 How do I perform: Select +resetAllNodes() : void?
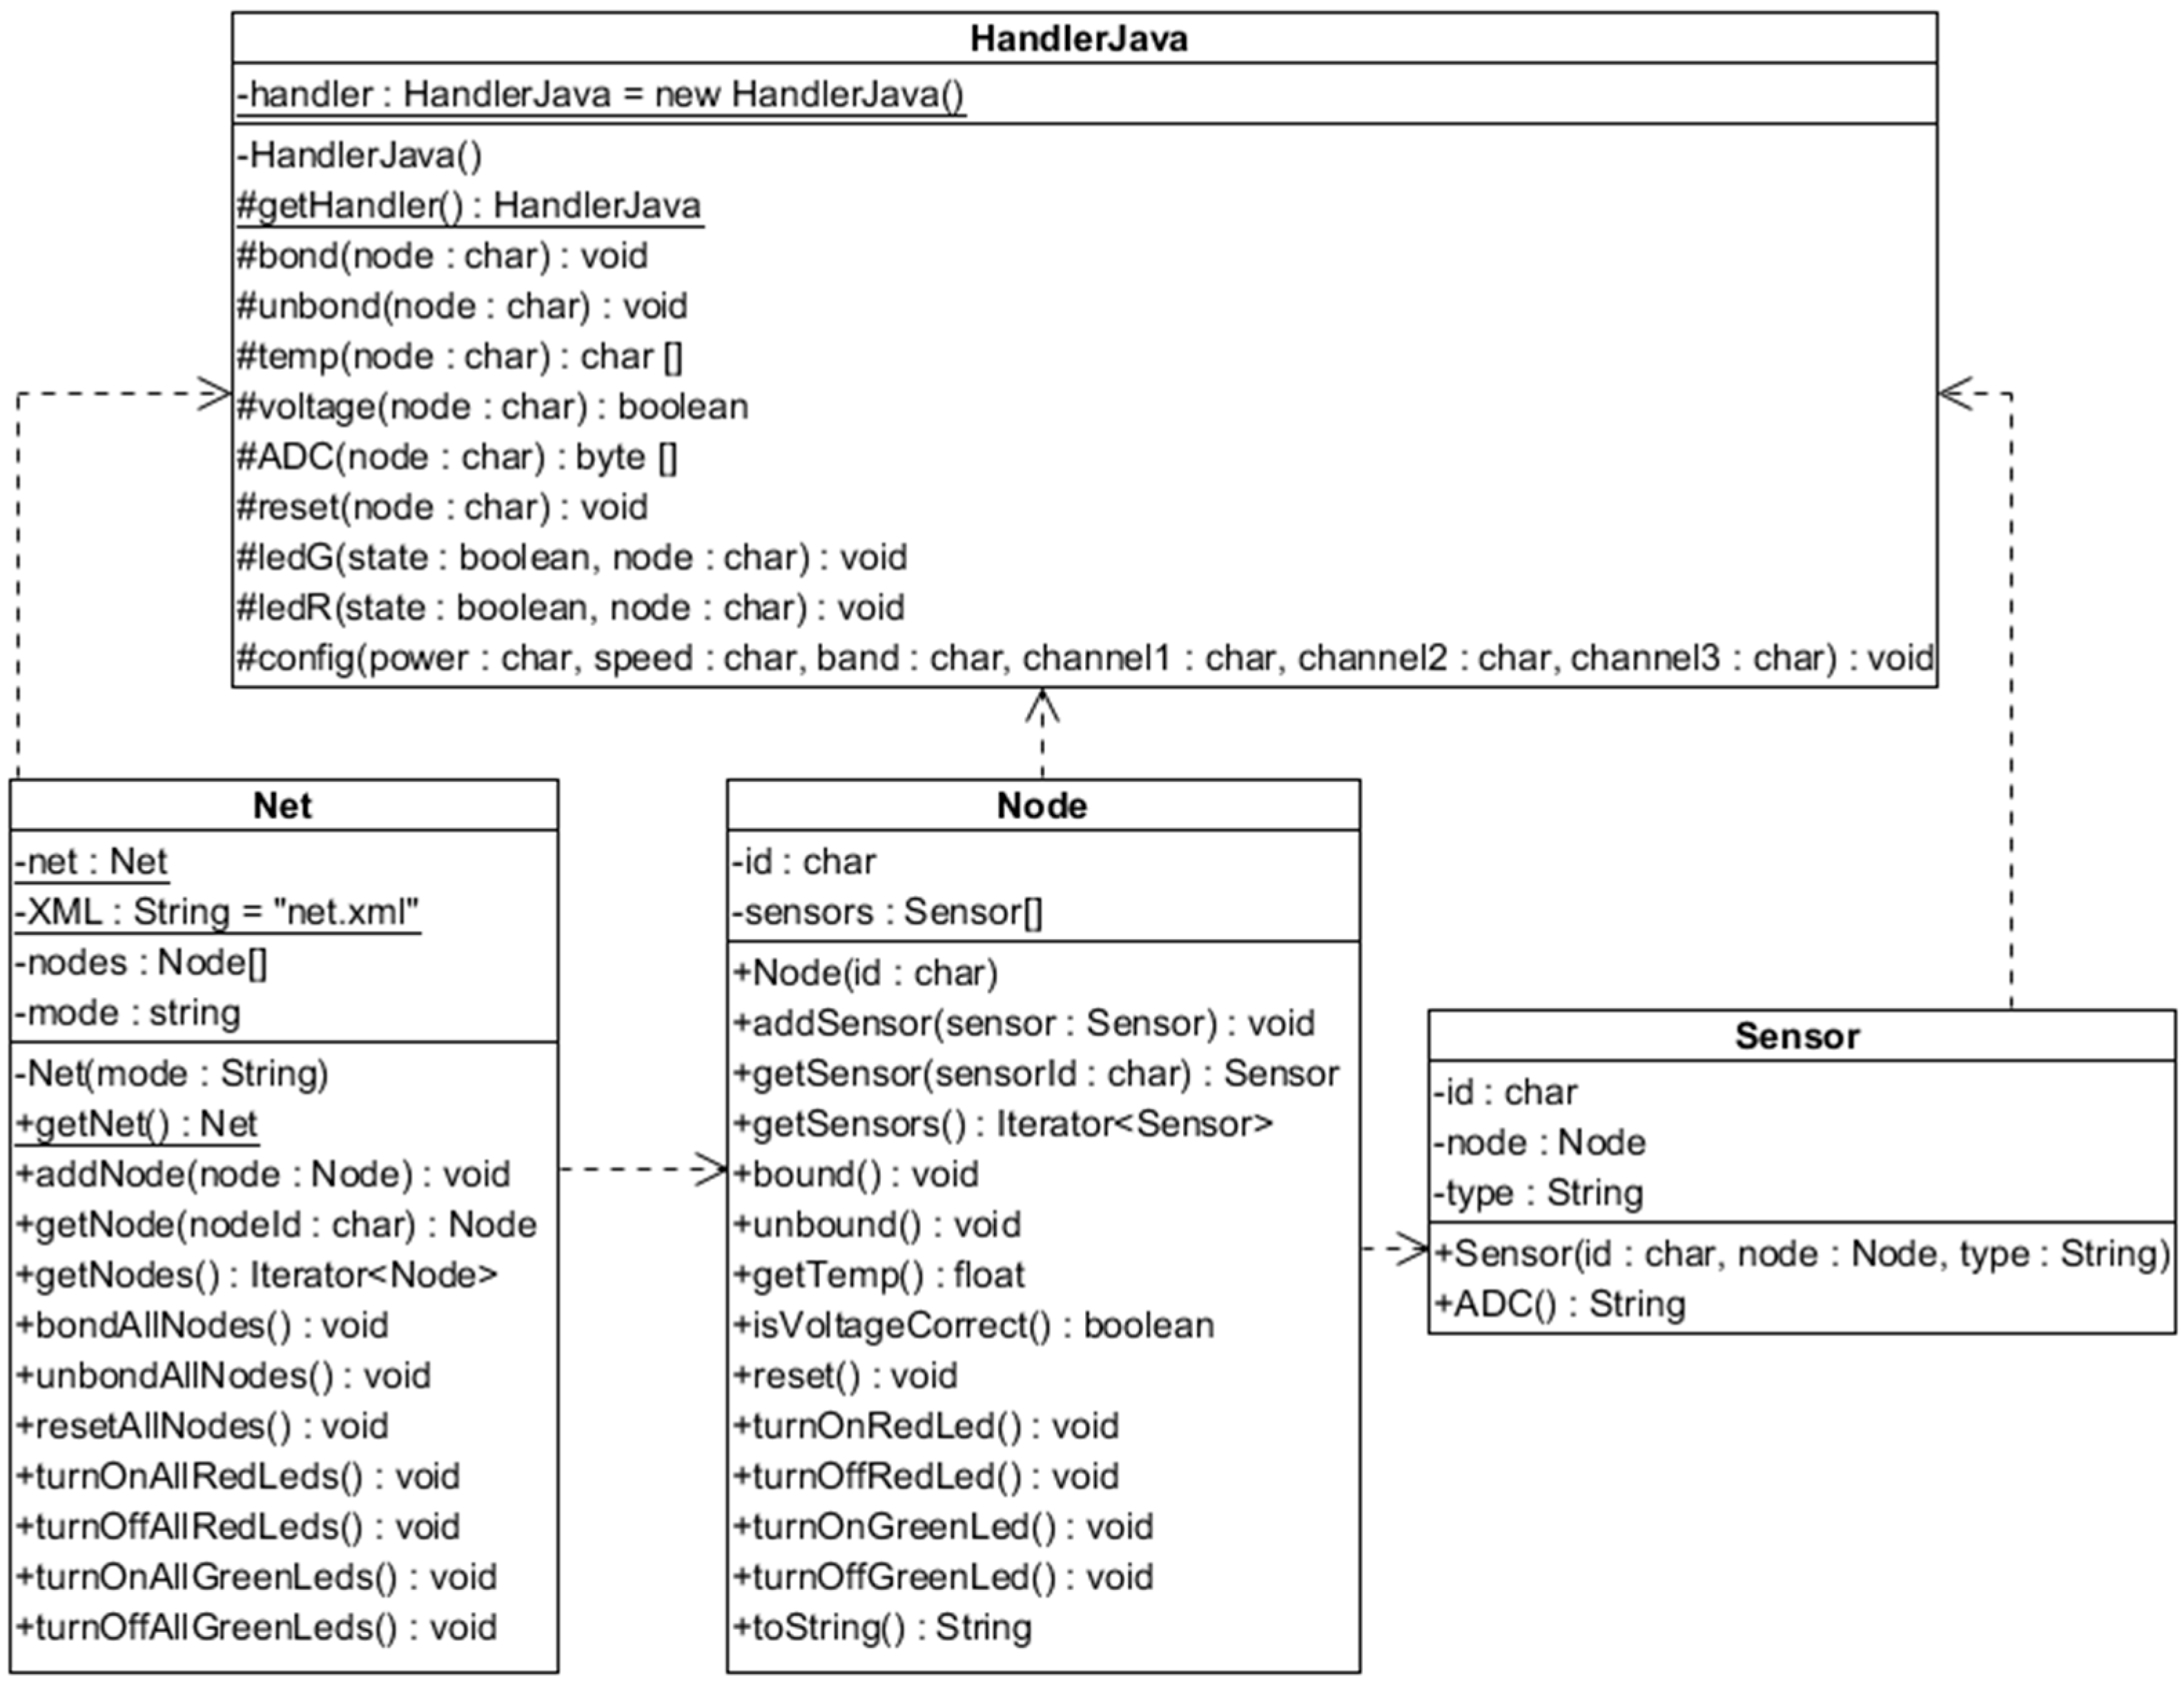click(202, 1426)
